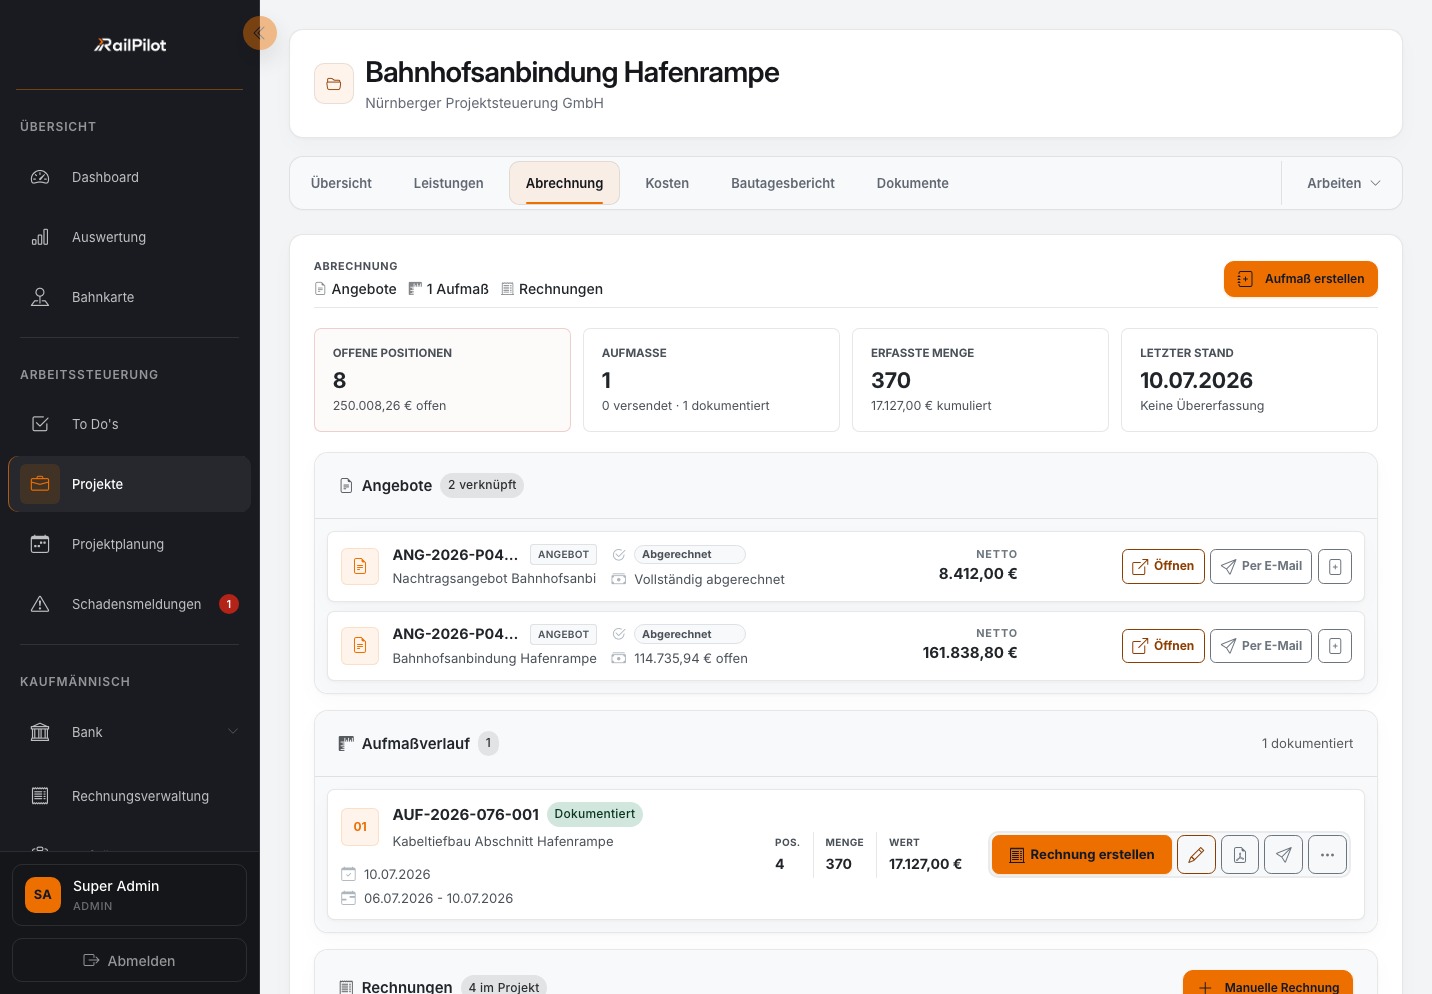Send the 8.412,00 € Angebot per E-Mail

pos(1261,566)
